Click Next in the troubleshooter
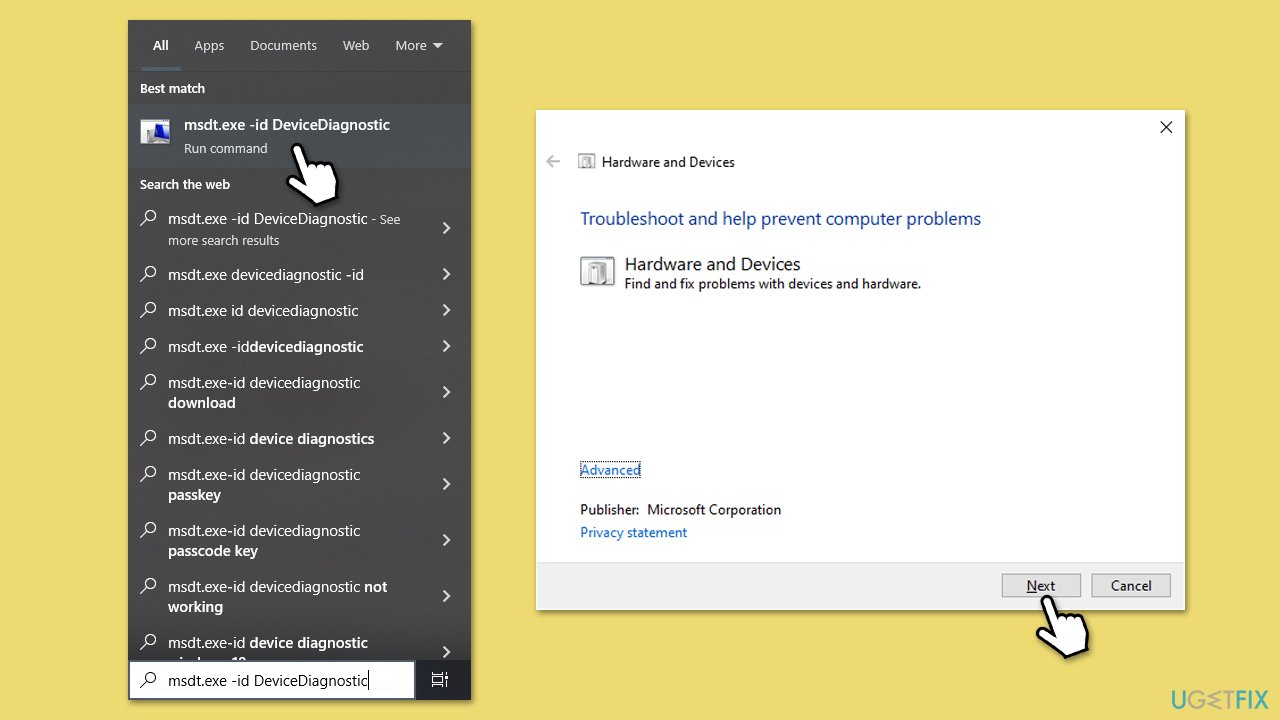This screenshot has height=720, width=1280. [1041, 586]
